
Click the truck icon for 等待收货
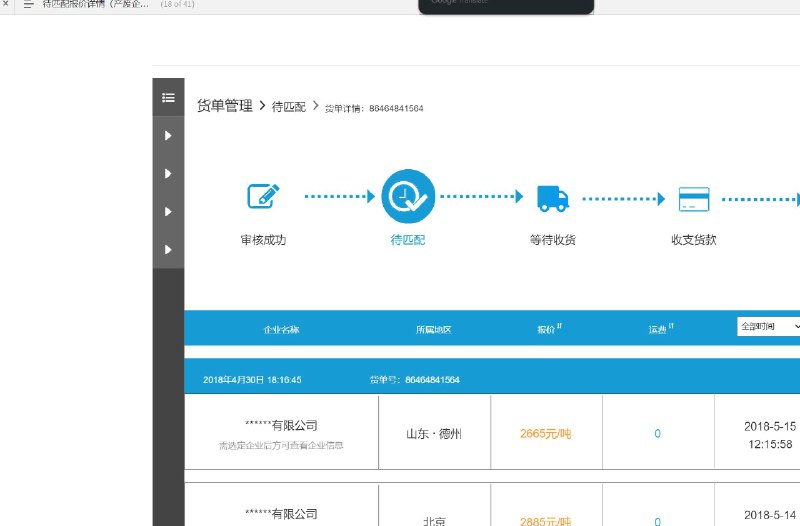point(553,198)
